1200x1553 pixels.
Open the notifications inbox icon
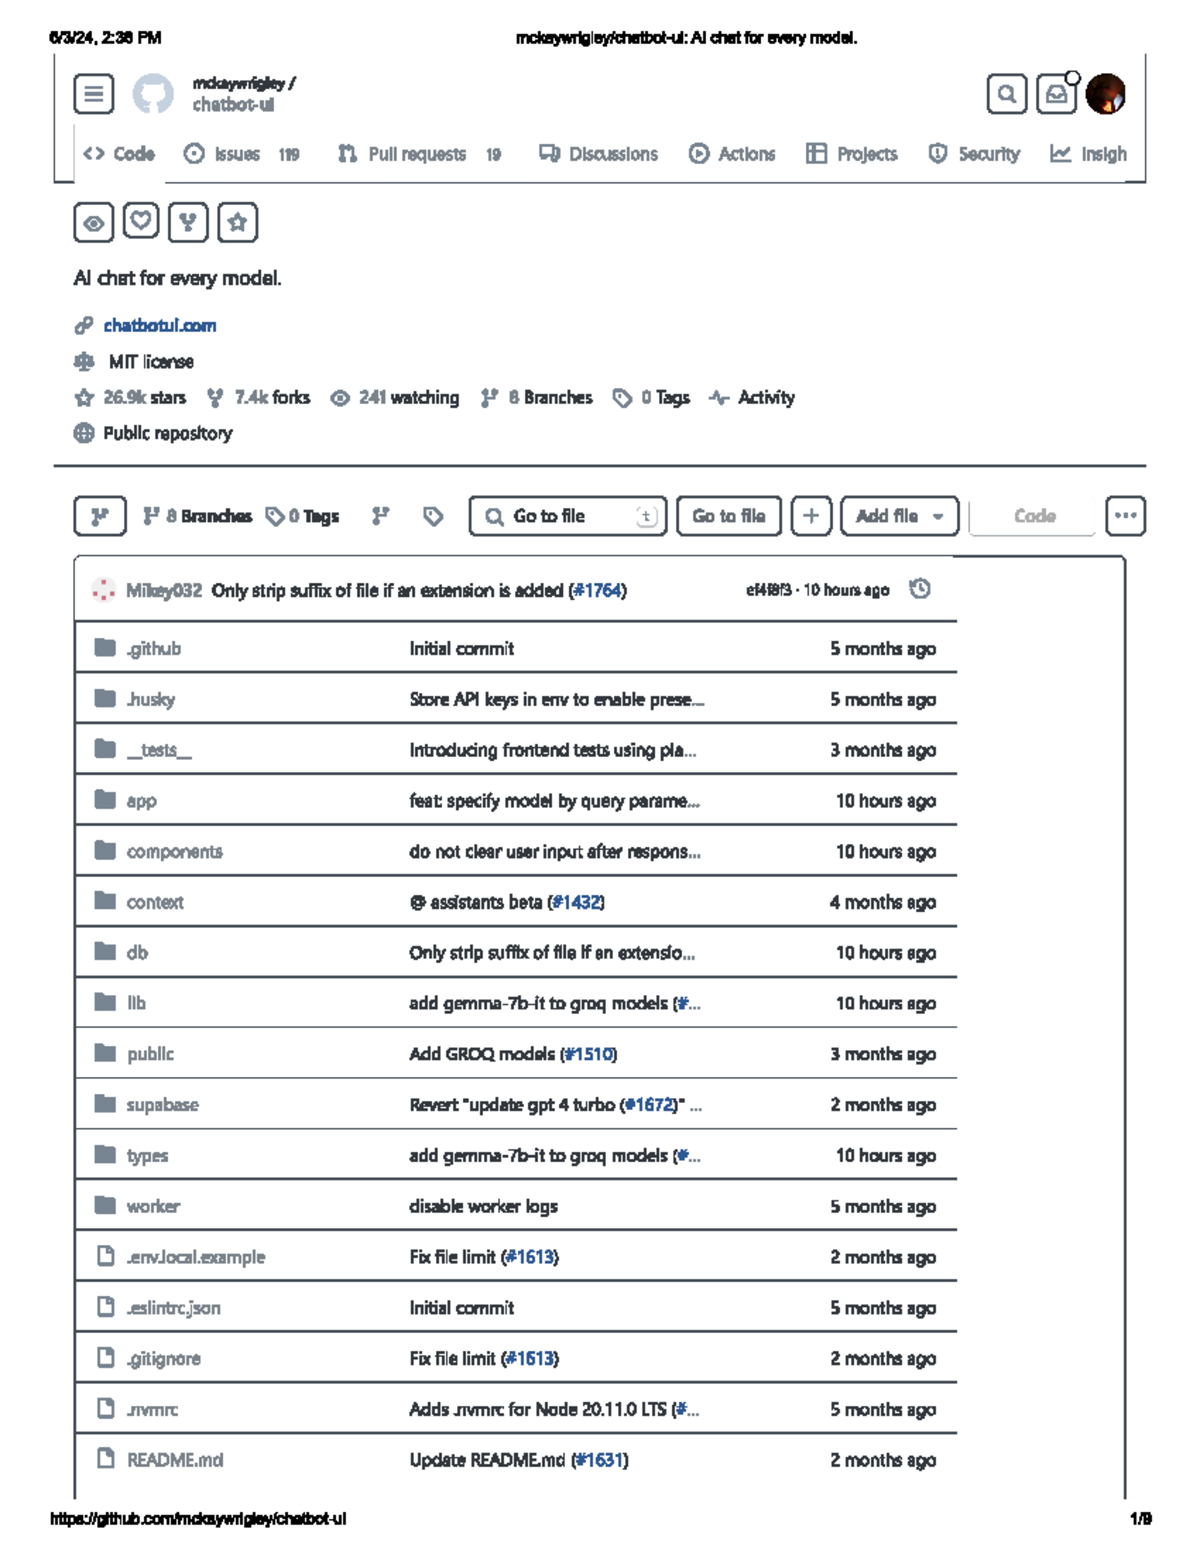[x=1056, y=94]
